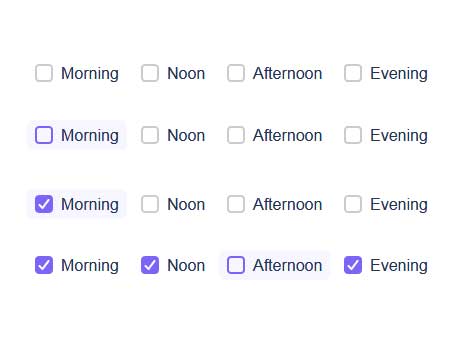
Task: Enable the Evening checkbox in the first row
Action: coord(353,73)
